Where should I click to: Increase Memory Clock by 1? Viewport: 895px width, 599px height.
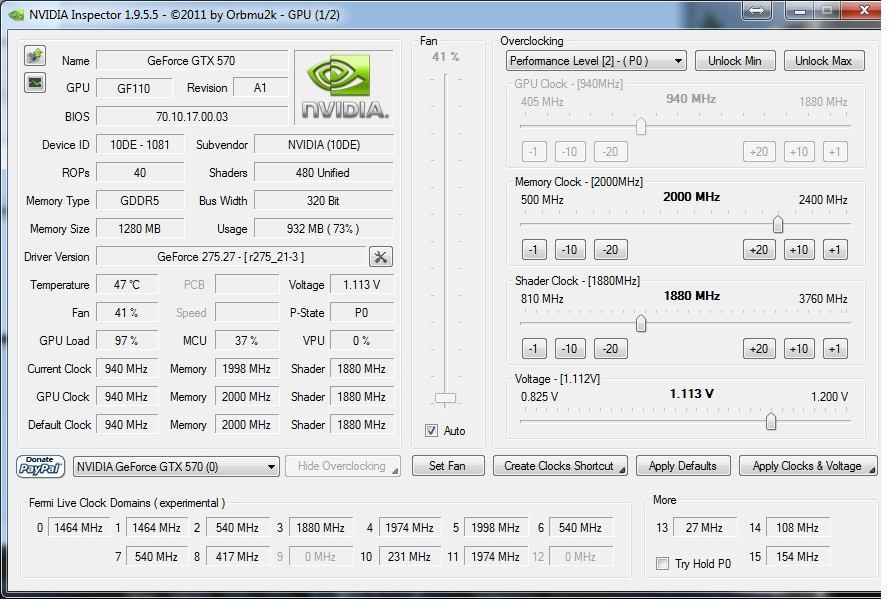(835, 250)
